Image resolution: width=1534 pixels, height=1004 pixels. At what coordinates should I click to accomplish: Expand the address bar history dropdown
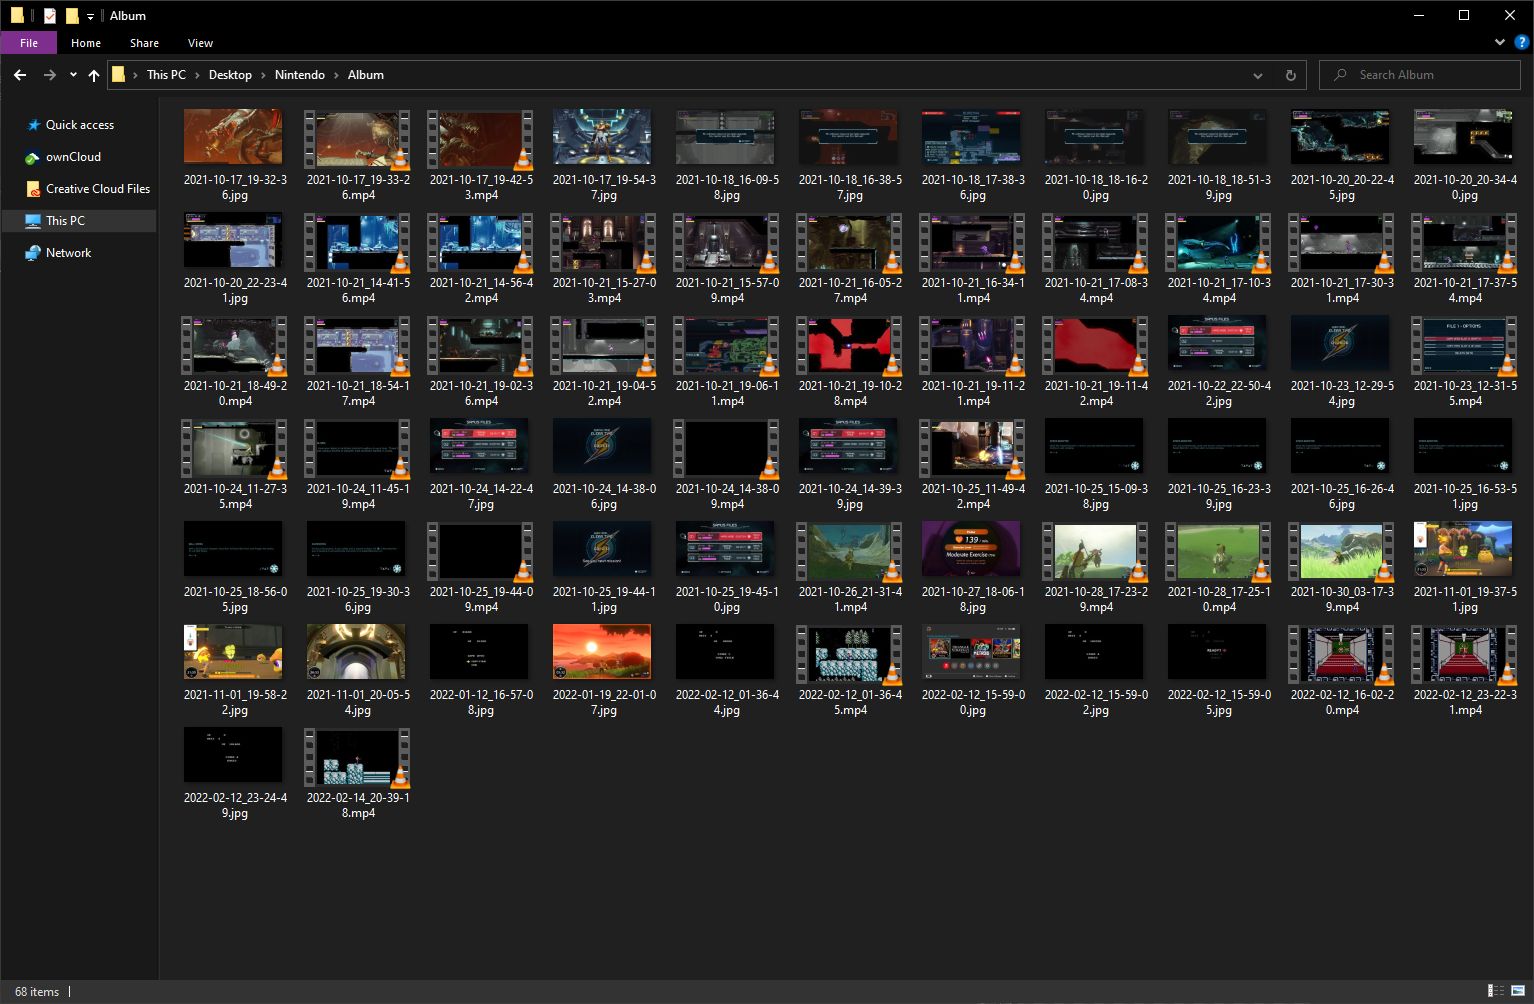1258,75
